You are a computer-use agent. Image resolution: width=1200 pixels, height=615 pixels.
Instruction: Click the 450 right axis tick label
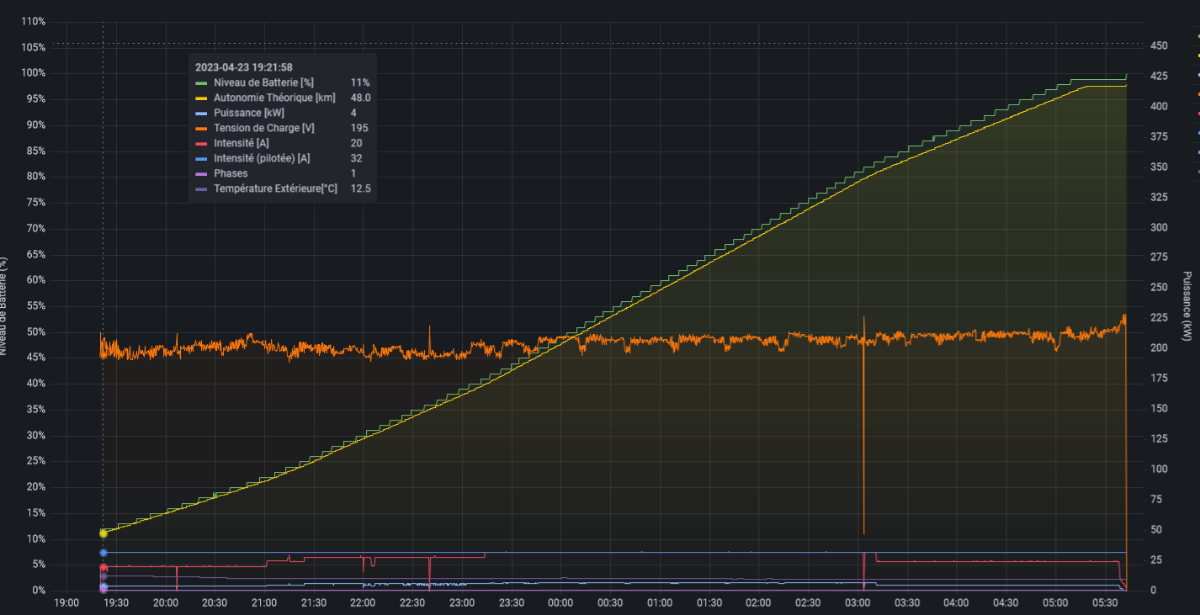pyautogui.click(x=1159, y=46)
